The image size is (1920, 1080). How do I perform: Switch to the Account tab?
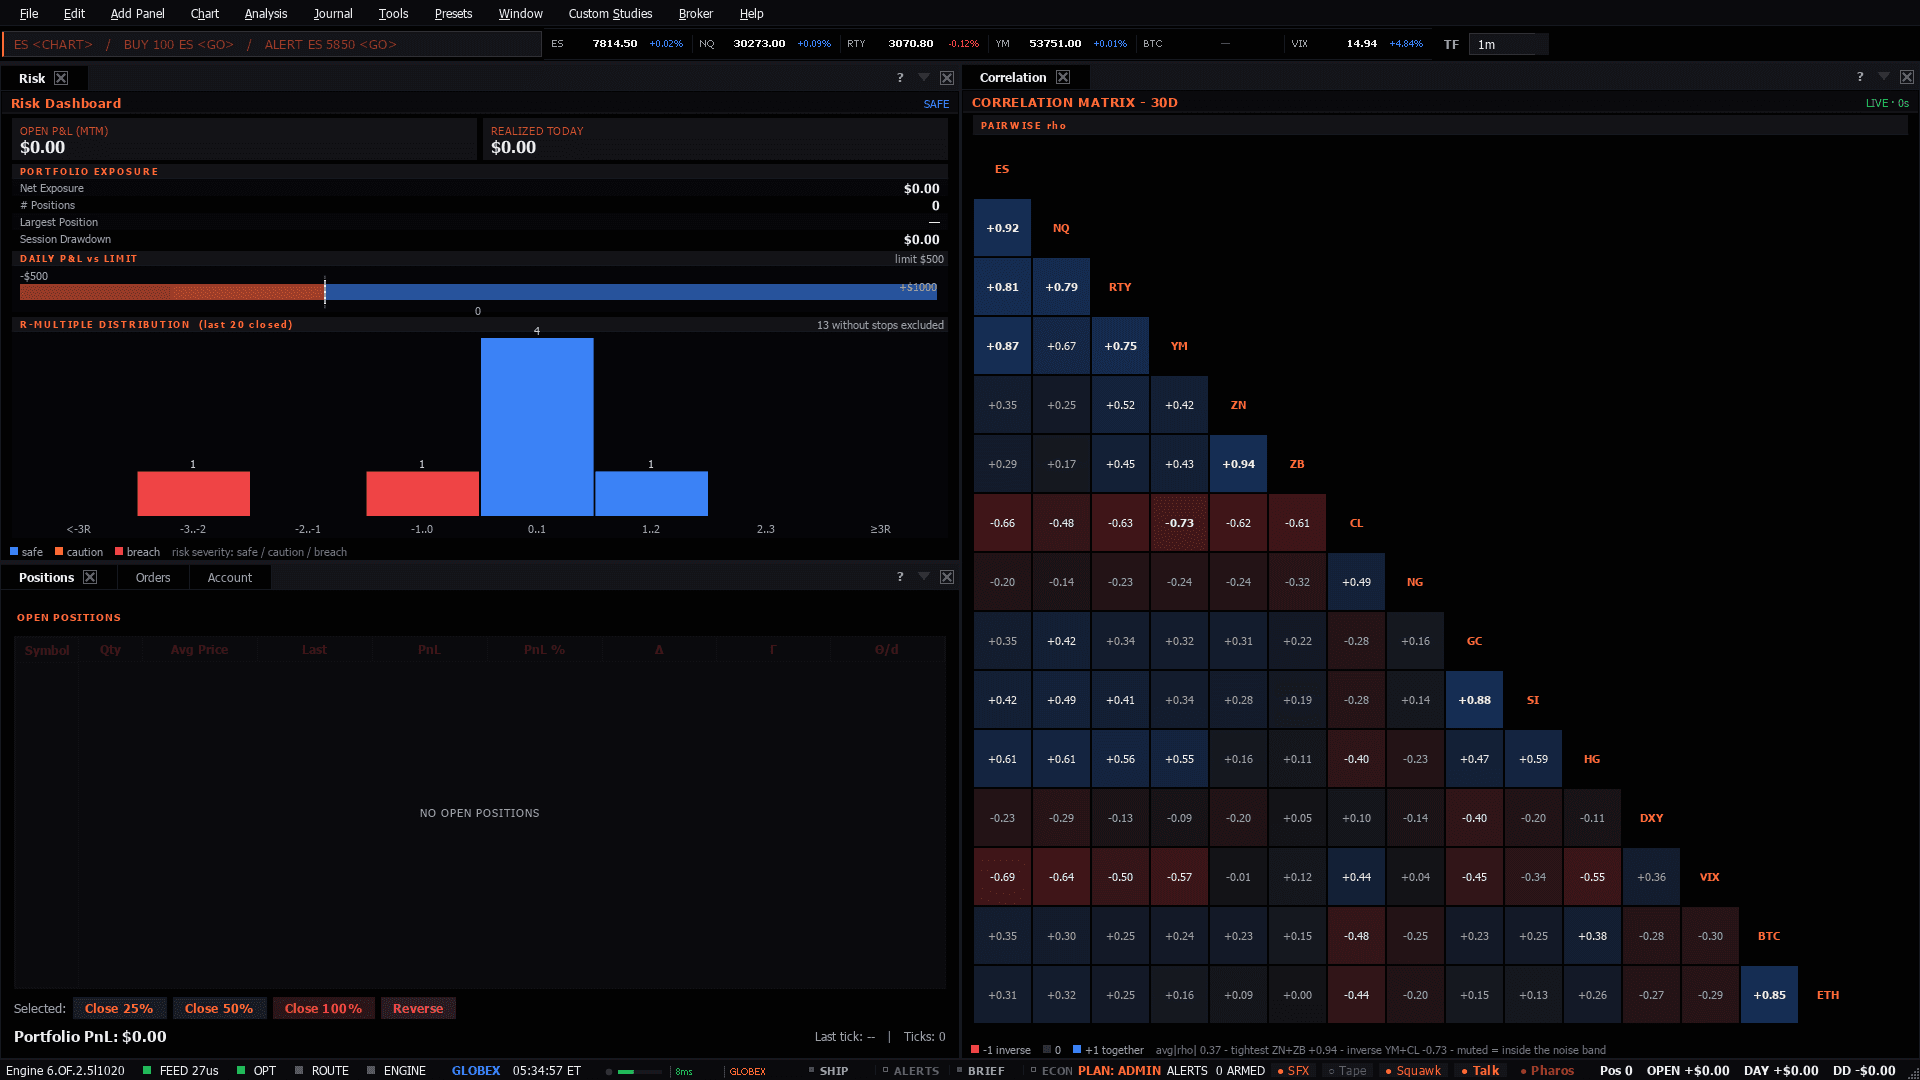click(x=230, y=577)
